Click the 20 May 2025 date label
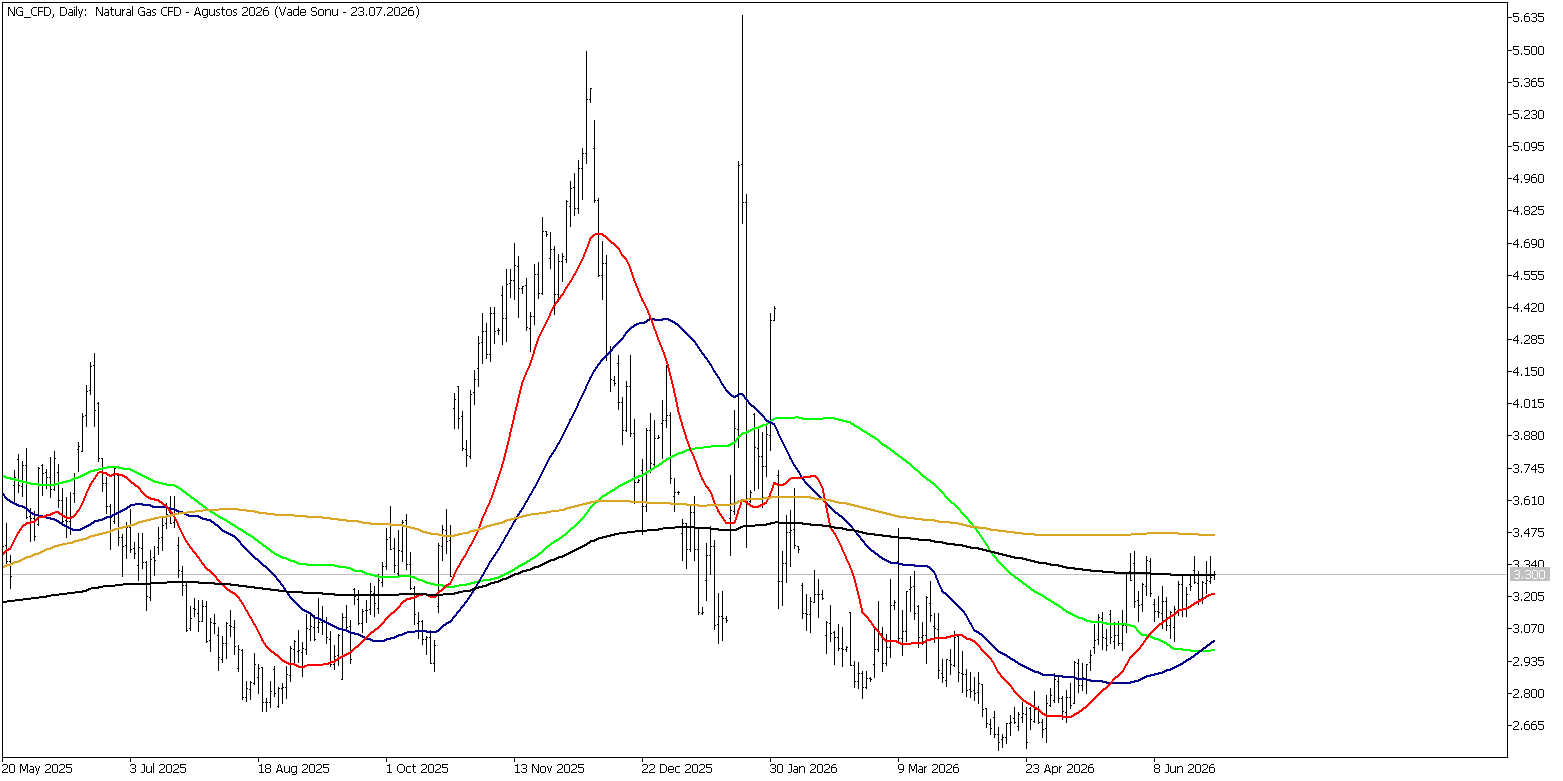1563x781 pixels. (x=38, y=770)
